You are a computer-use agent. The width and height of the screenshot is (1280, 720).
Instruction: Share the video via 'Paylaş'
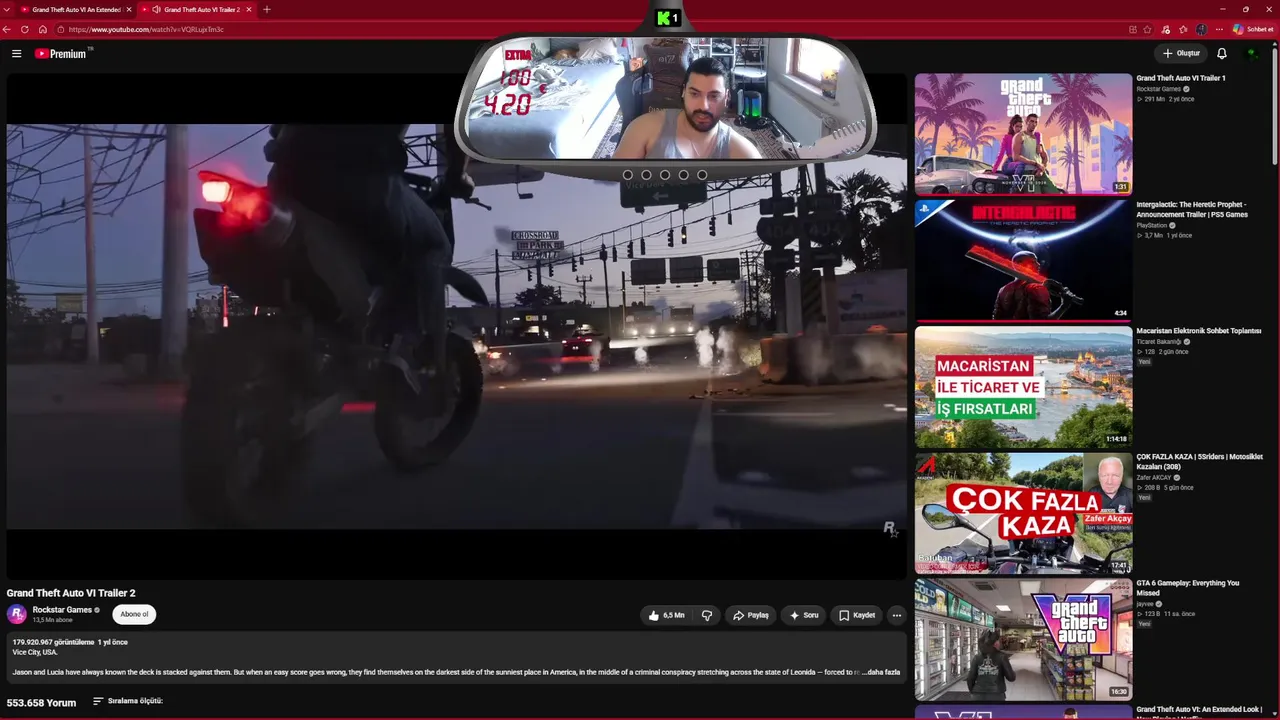click(x=751, y=616)
